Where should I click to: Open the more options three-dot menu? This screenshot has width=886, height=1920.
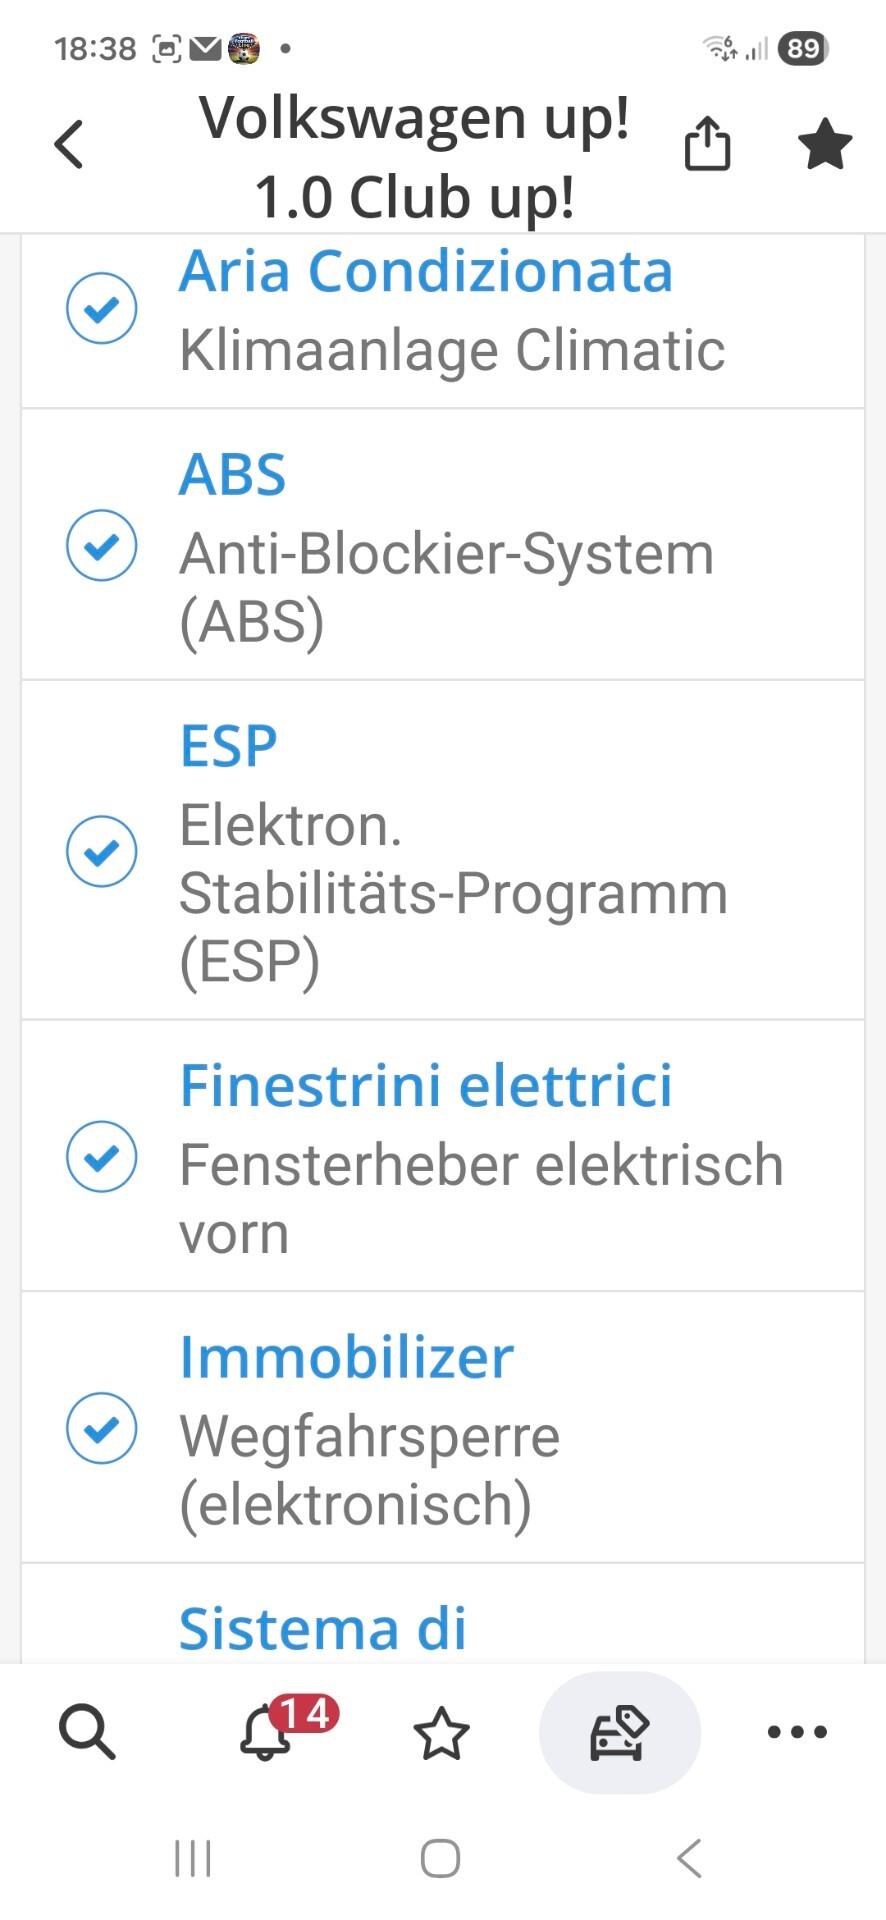(x=797, y=1732)
